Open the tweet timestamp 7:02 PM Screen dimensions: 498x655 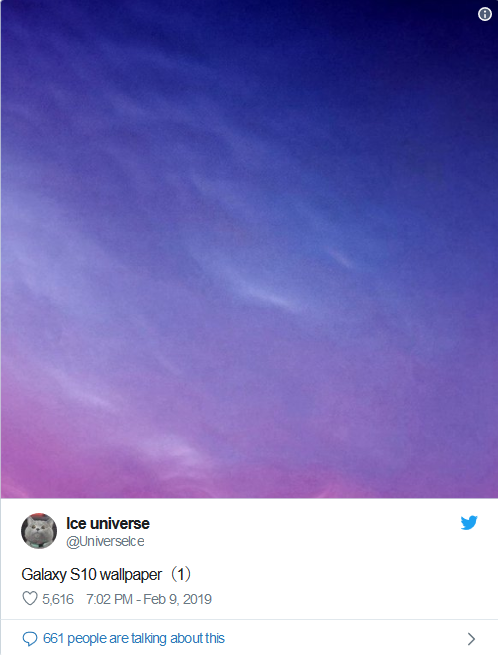[109, 599]
